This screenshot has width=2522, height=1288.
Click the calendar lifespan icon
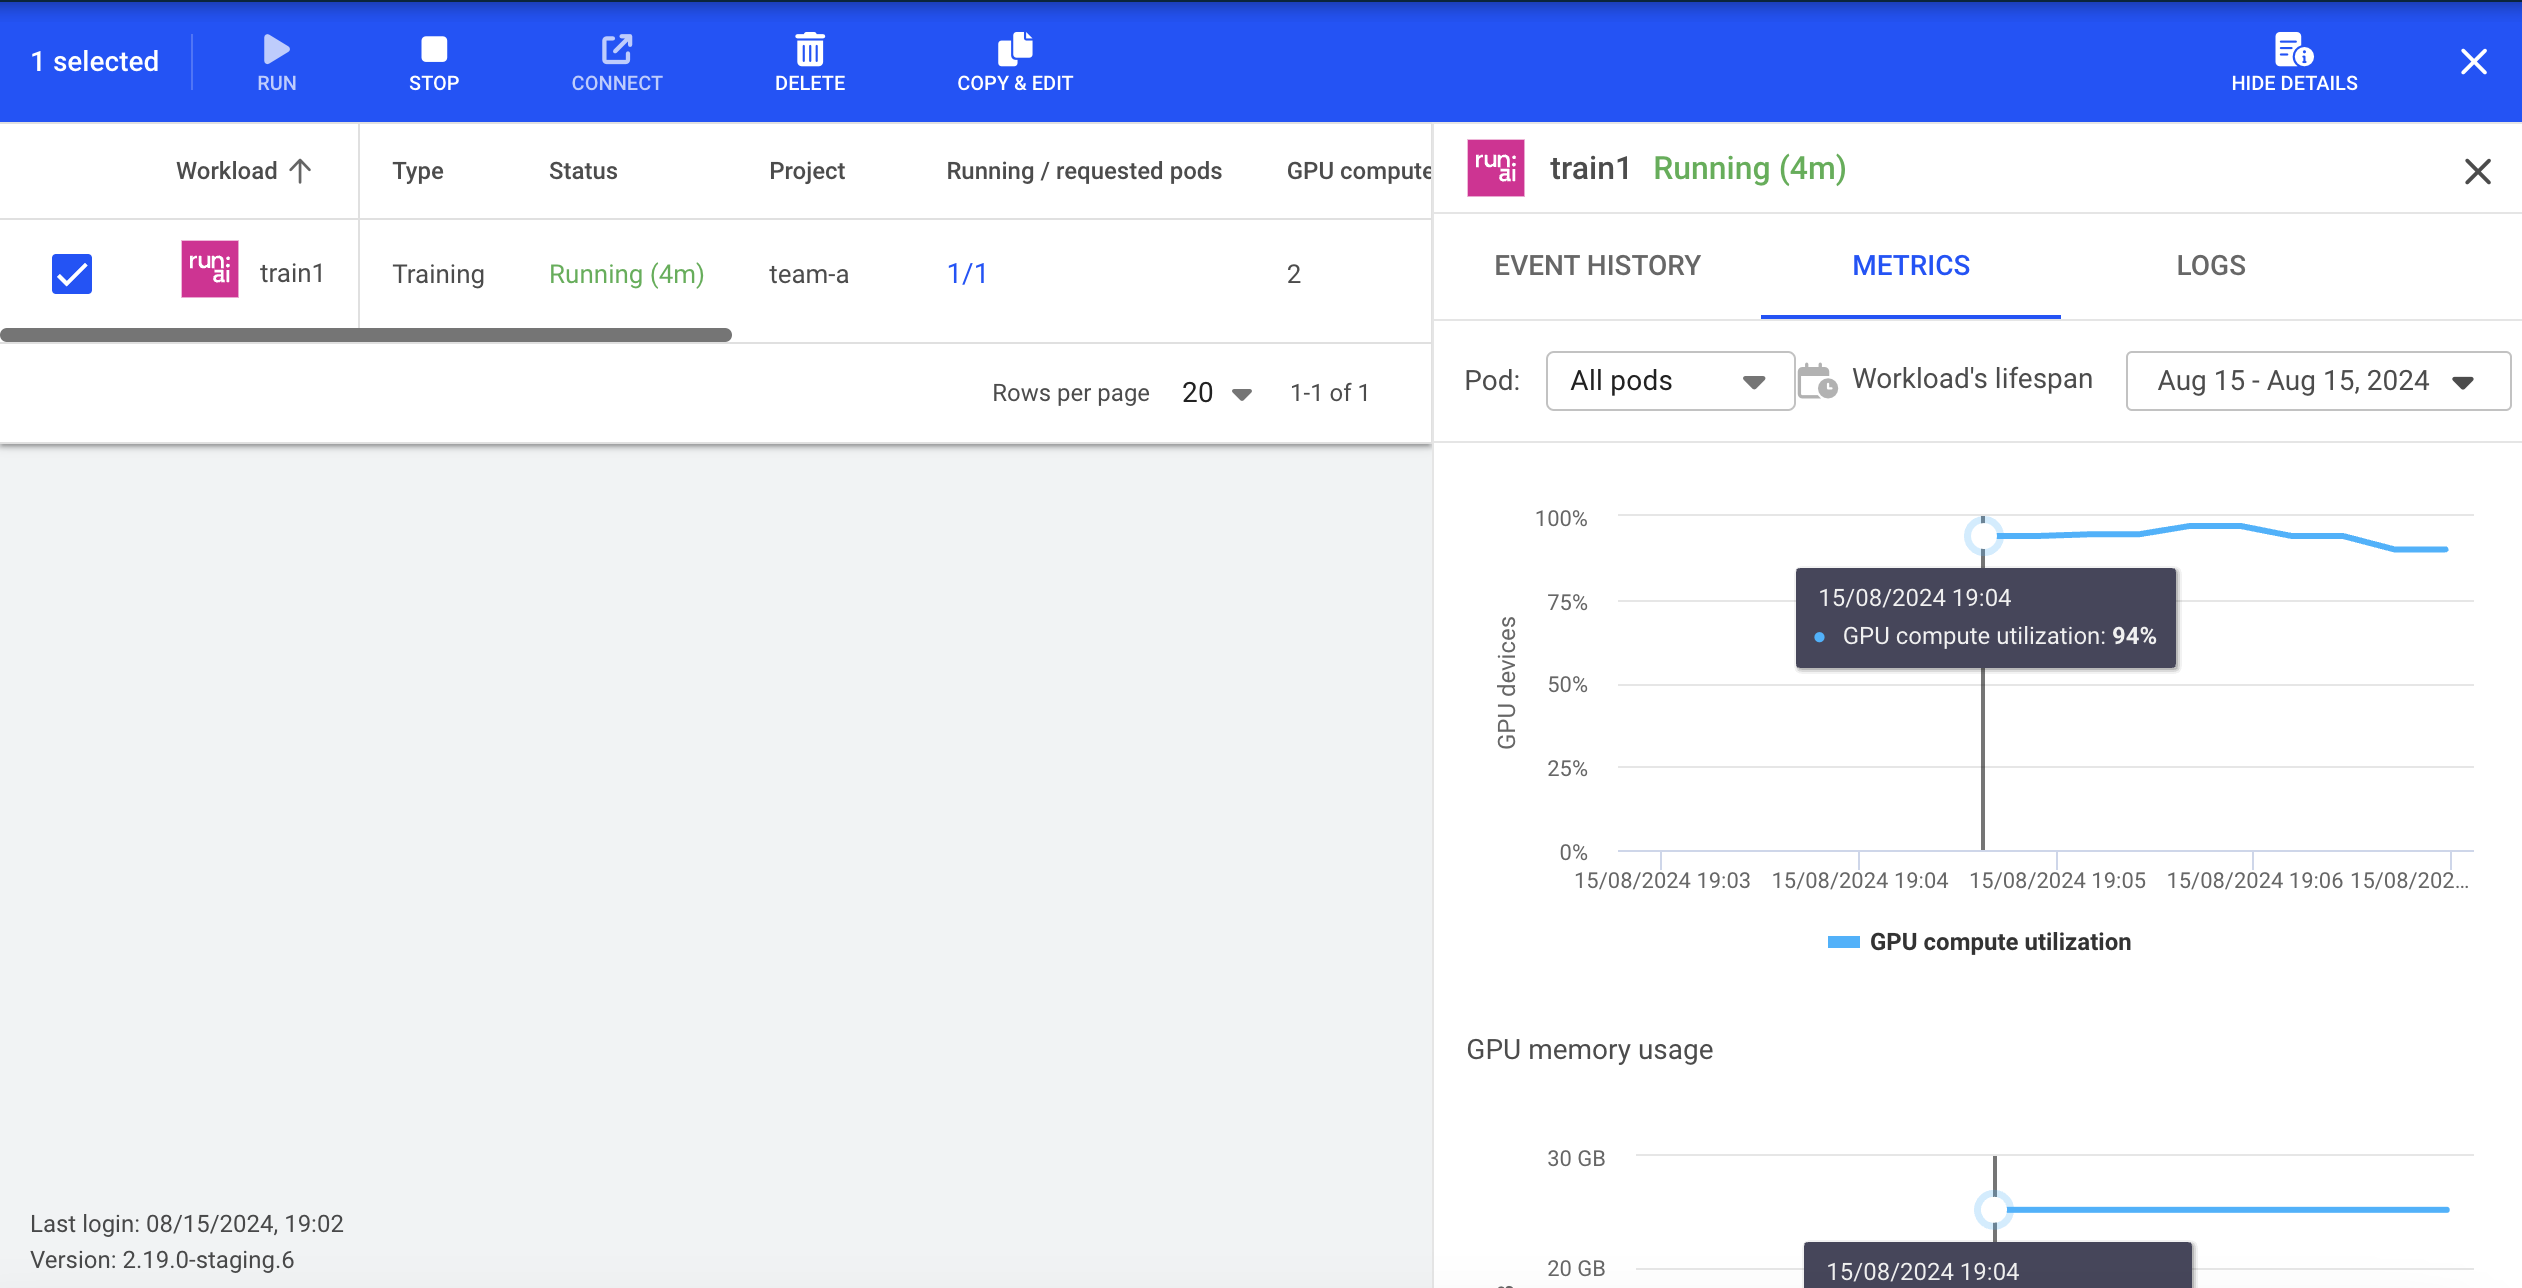[1817, 381]
